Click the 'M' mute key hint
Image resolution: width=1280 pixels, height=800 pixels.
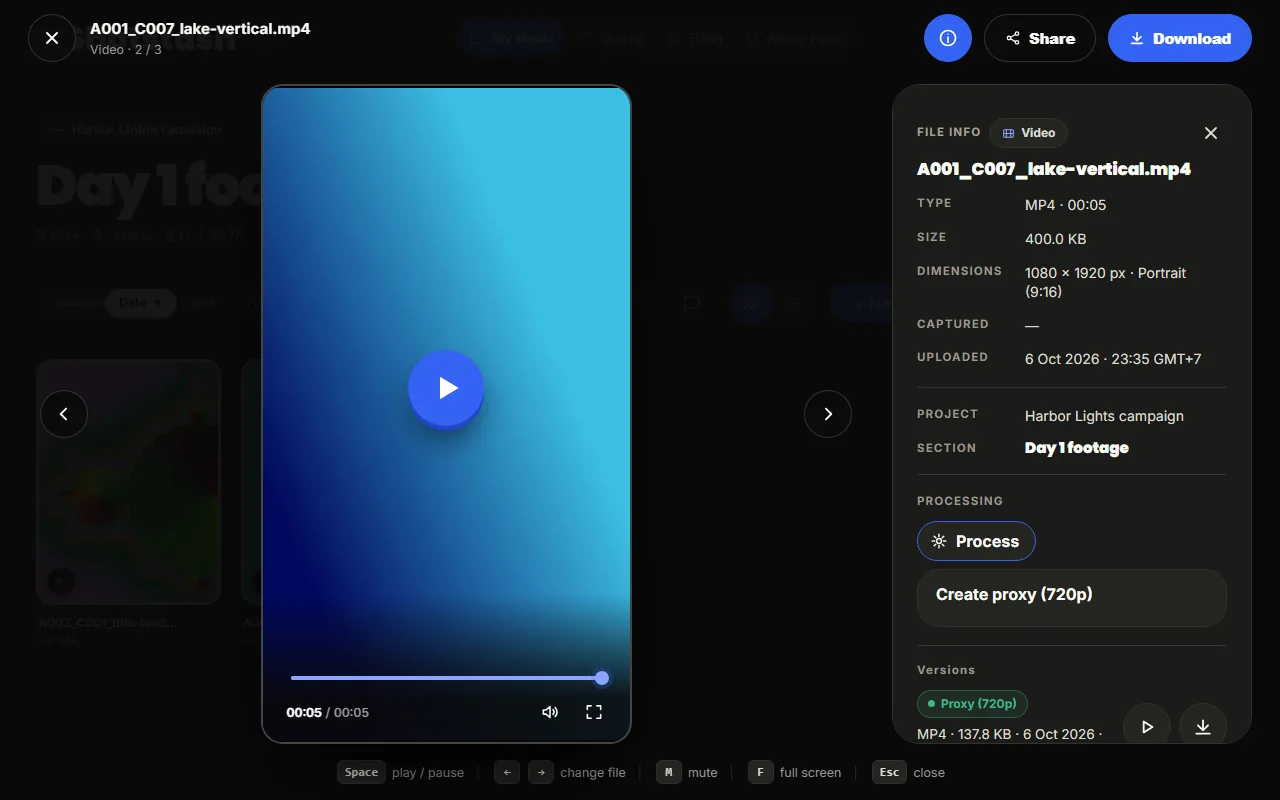pyautogui.click(x=669, y=772)
